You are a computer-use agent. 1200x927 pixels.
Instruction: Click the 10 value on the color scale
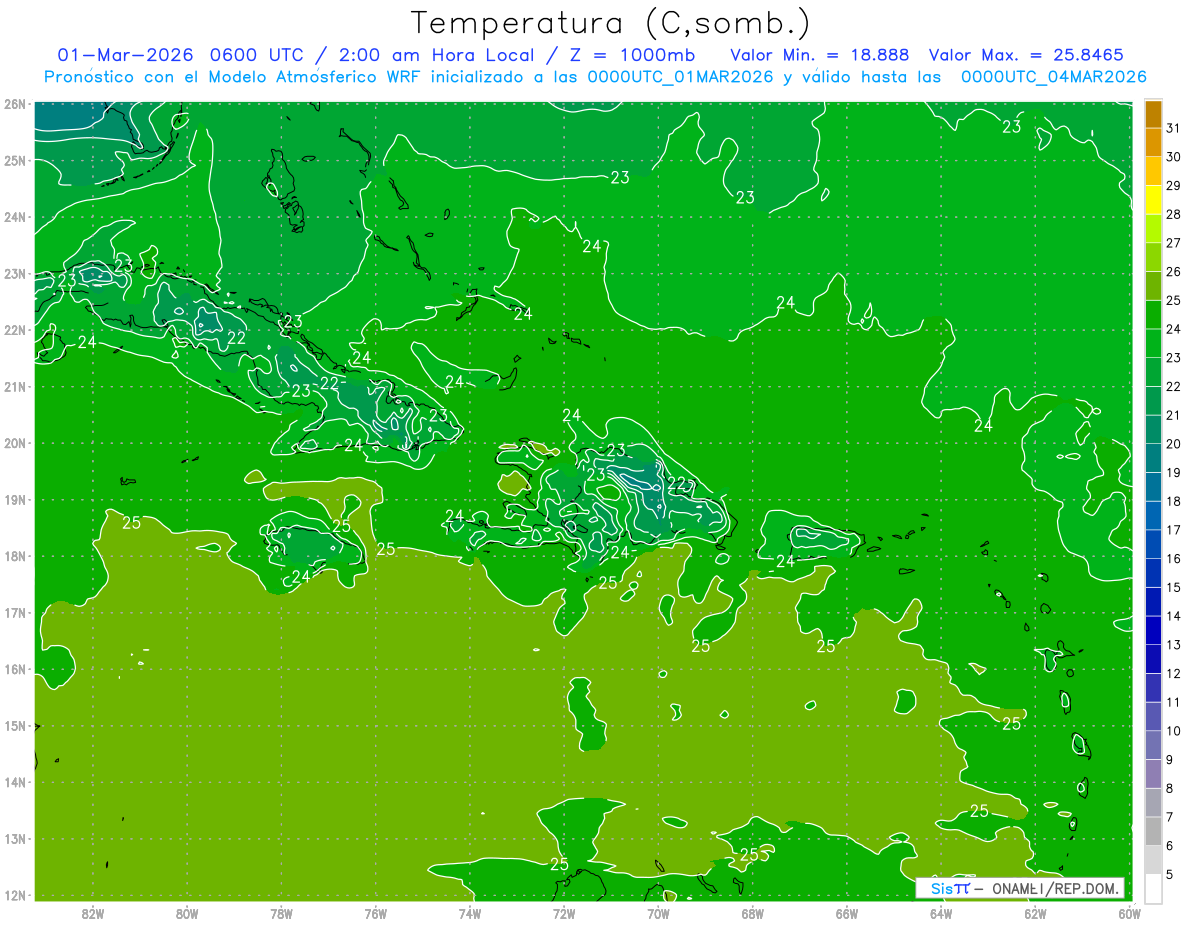(x=1174, y=731)
